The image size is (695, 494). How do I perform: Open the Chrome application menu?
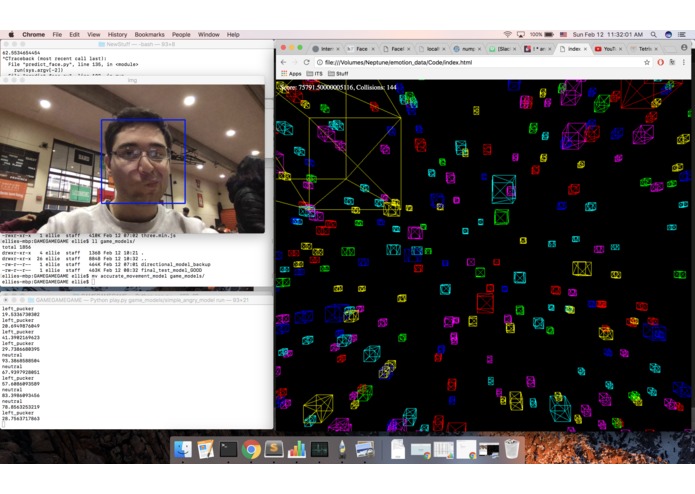[33, 34]
